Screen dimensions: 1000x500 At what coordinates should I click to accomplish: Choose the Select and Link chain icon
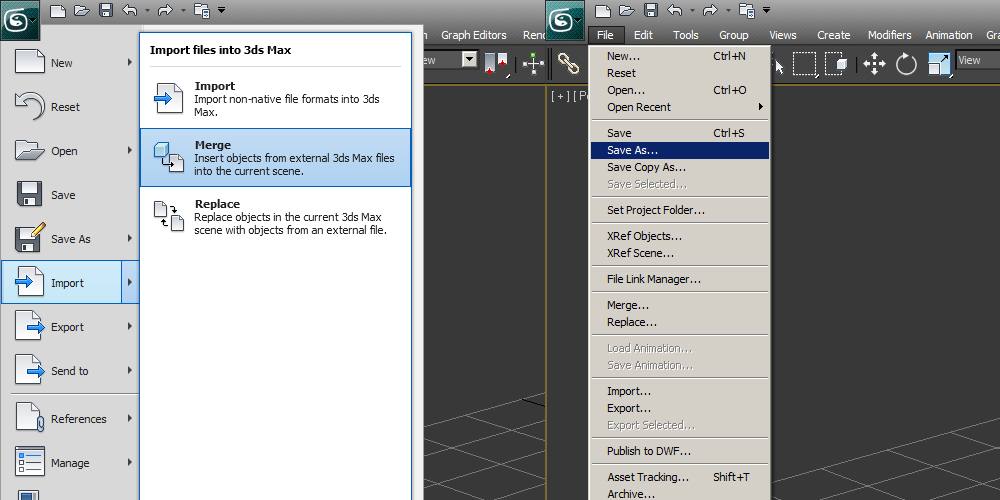[568, 63]
